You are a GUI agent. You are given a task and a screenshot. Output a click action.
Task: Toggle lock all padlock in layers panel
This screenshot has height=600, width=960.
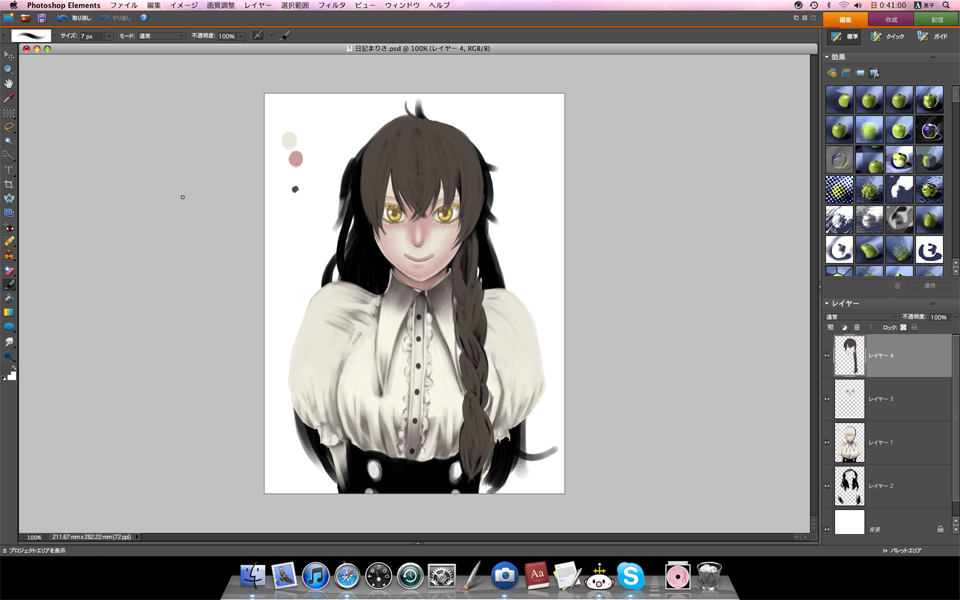[x=915, y=328]
